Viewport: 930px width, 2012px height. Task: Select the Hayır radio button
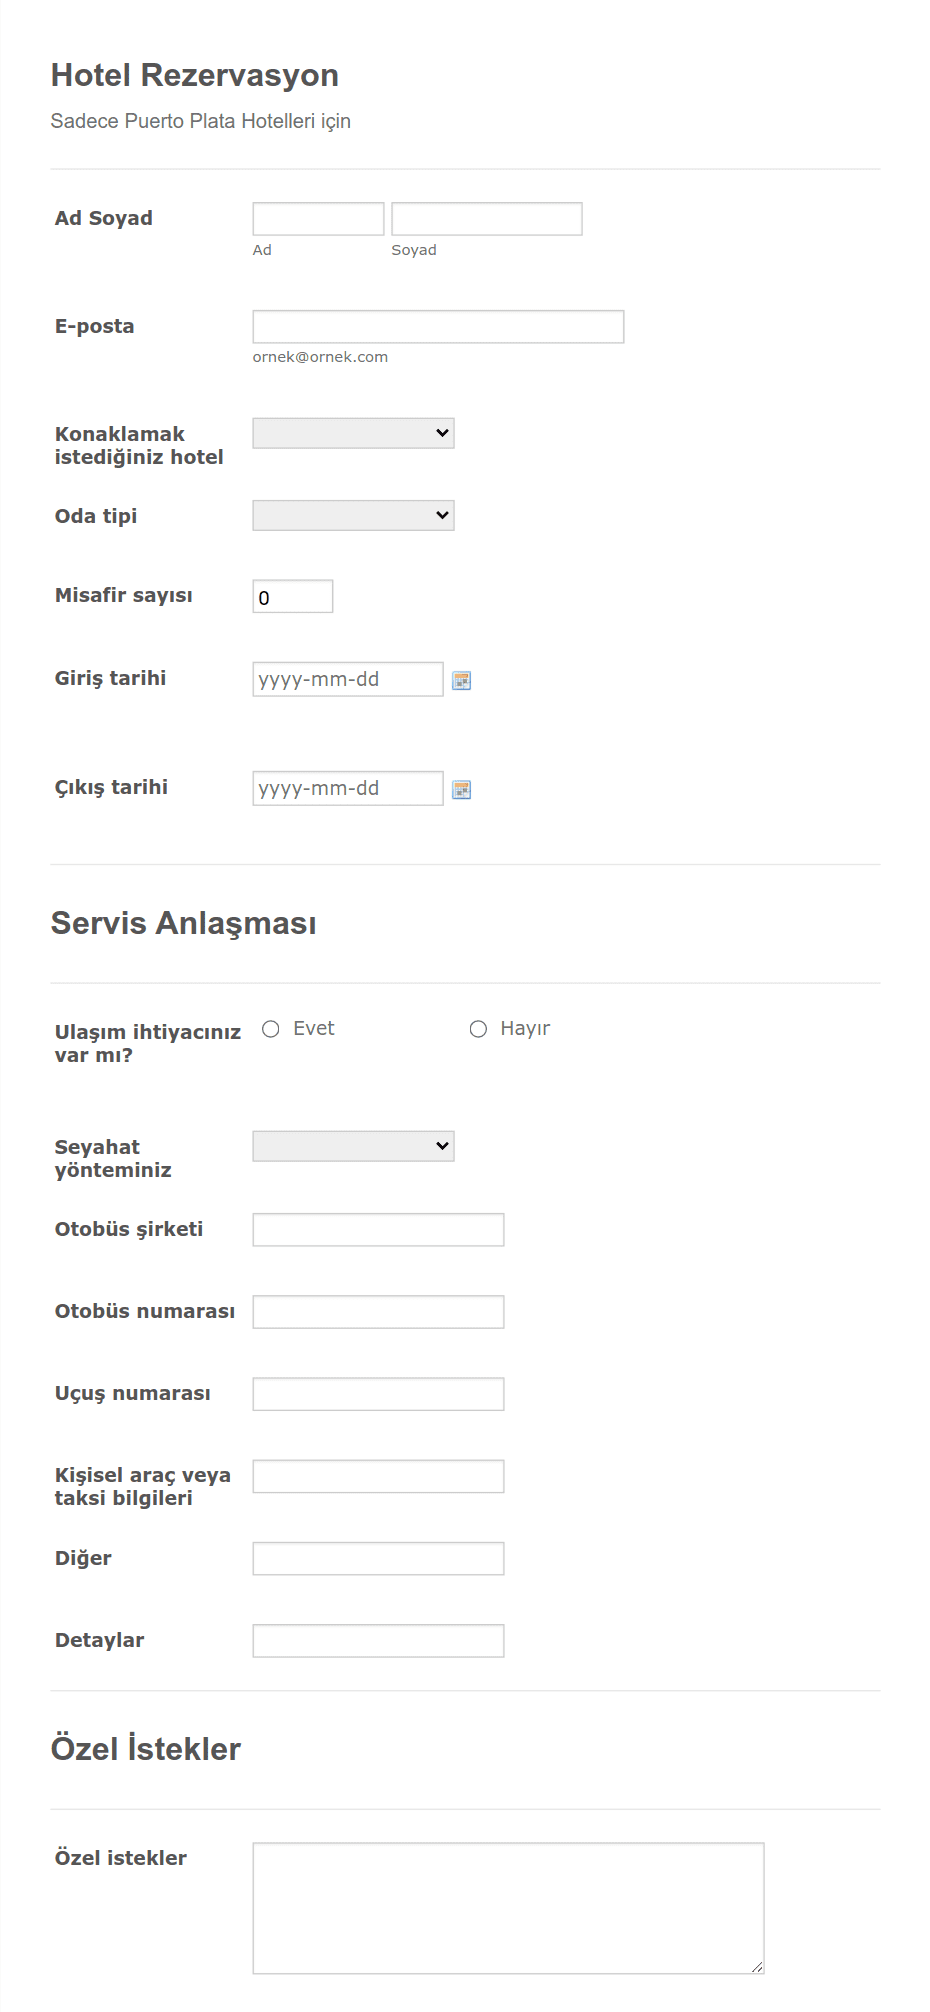[x=478, y=1029]
